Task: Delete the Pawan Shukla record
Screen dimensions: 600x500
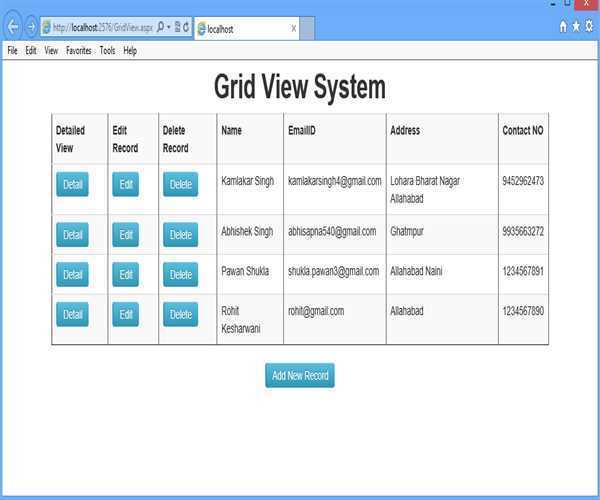Action: coord(180,275)
